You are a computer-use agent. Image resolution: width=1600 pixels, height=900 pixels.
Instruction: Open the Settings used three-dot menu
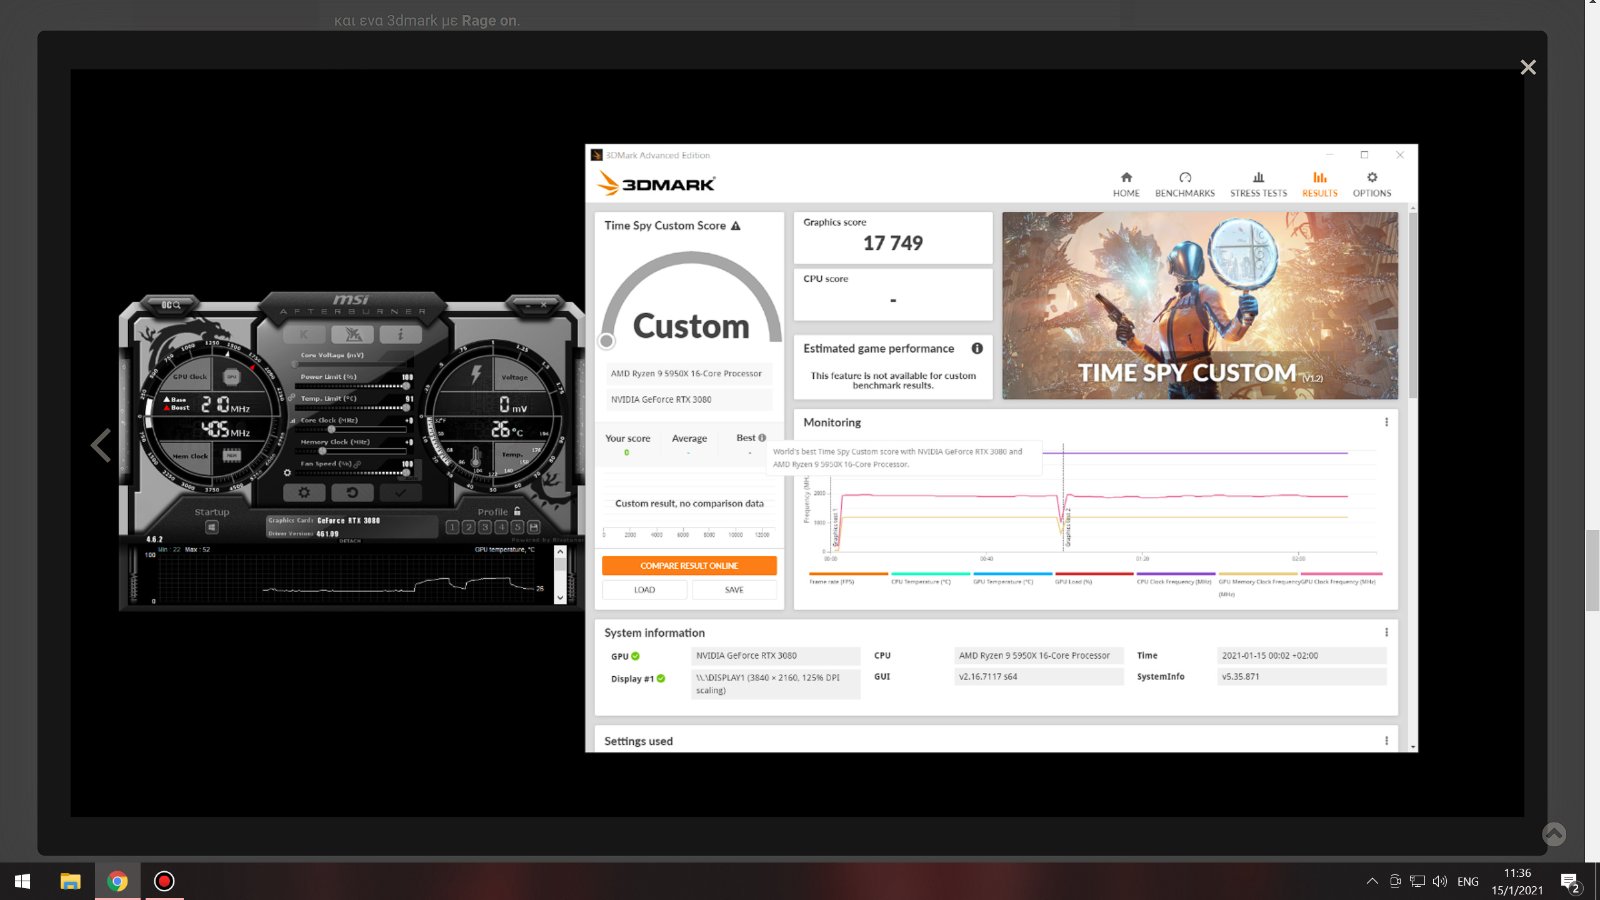(x=1386, y=741)
